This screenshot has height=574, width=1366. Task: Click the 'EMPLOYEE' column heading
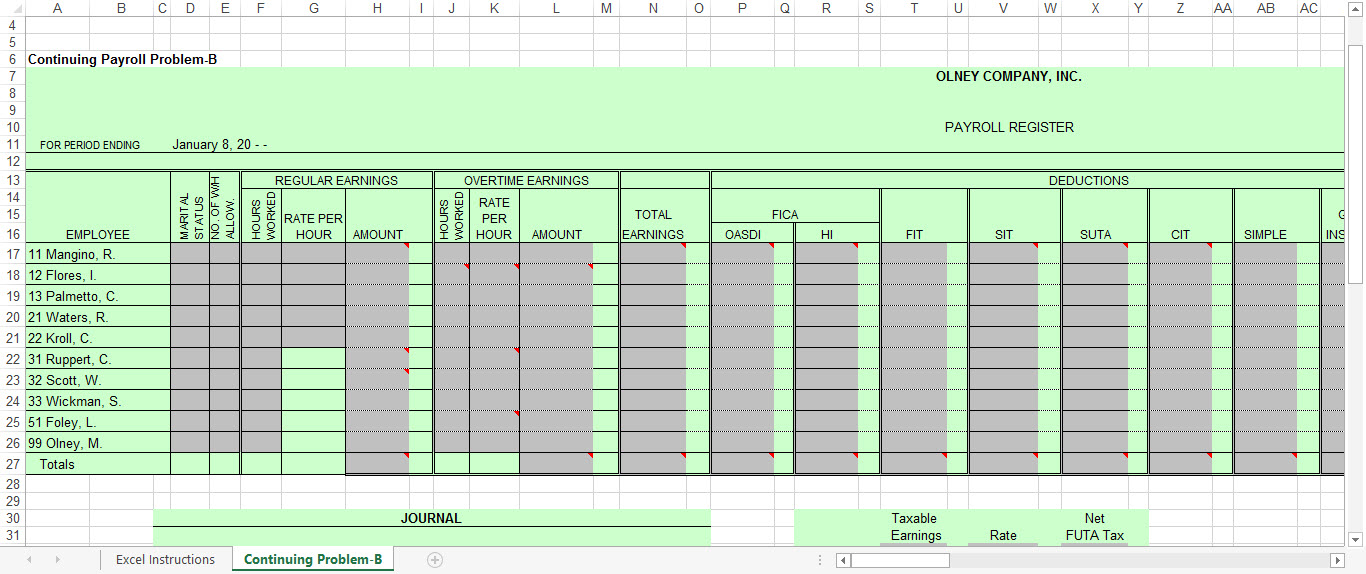click(98, 235)
